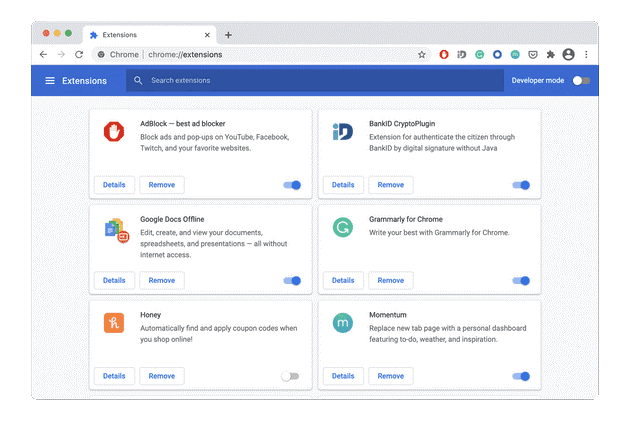Click the Grammarly toolbar icon
Viewport: 630px width, 441px height.
479,54
